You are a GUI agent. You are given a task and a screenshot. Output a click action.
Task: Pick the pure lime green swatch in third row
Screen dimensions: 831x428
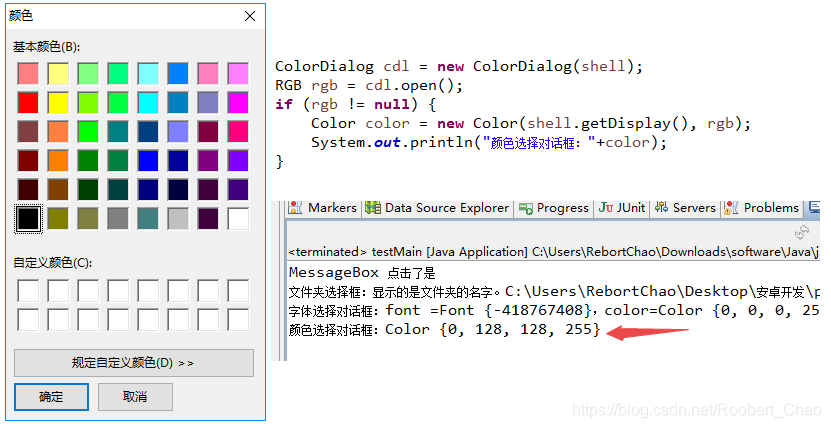(x=88, y=132)
